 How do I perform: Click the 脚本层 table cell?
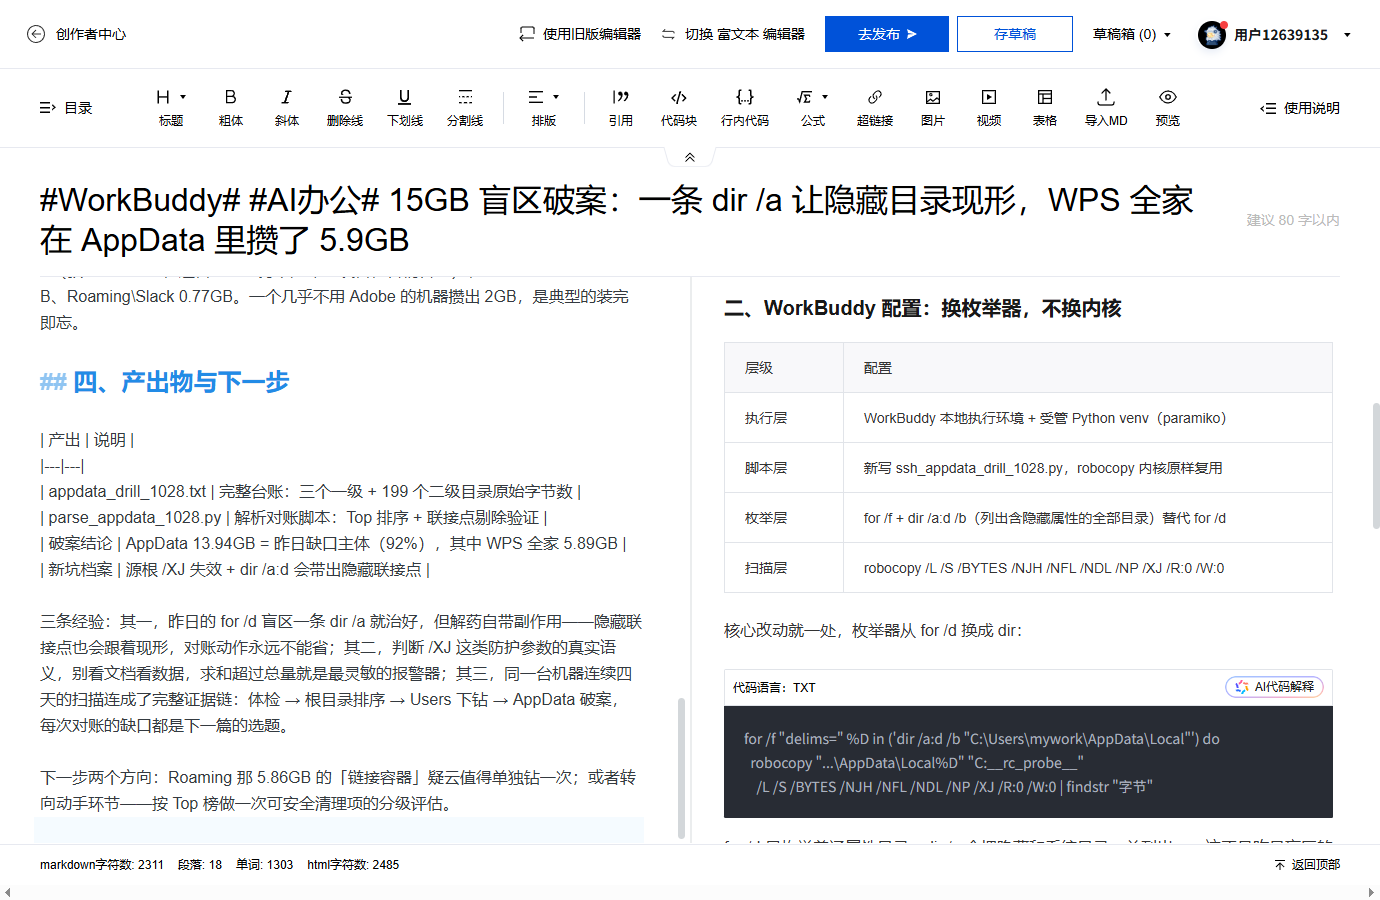[784, 468]
